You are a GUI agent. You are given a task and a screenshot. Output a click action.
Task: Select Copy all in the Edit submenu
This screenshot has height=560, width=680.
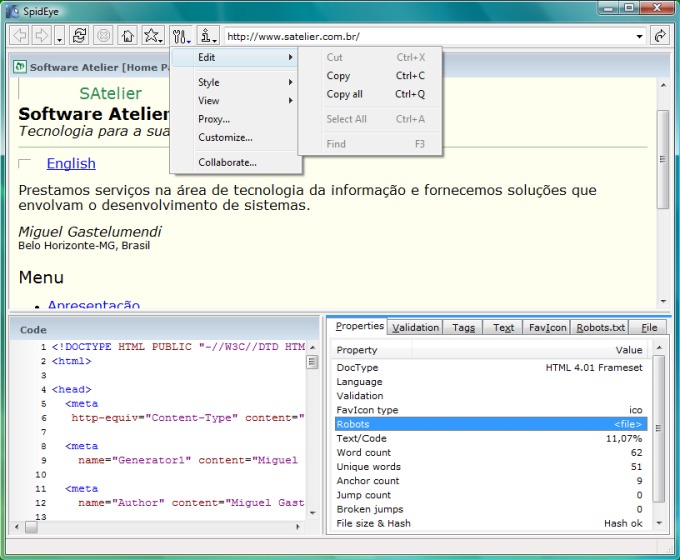coord(370,94)
